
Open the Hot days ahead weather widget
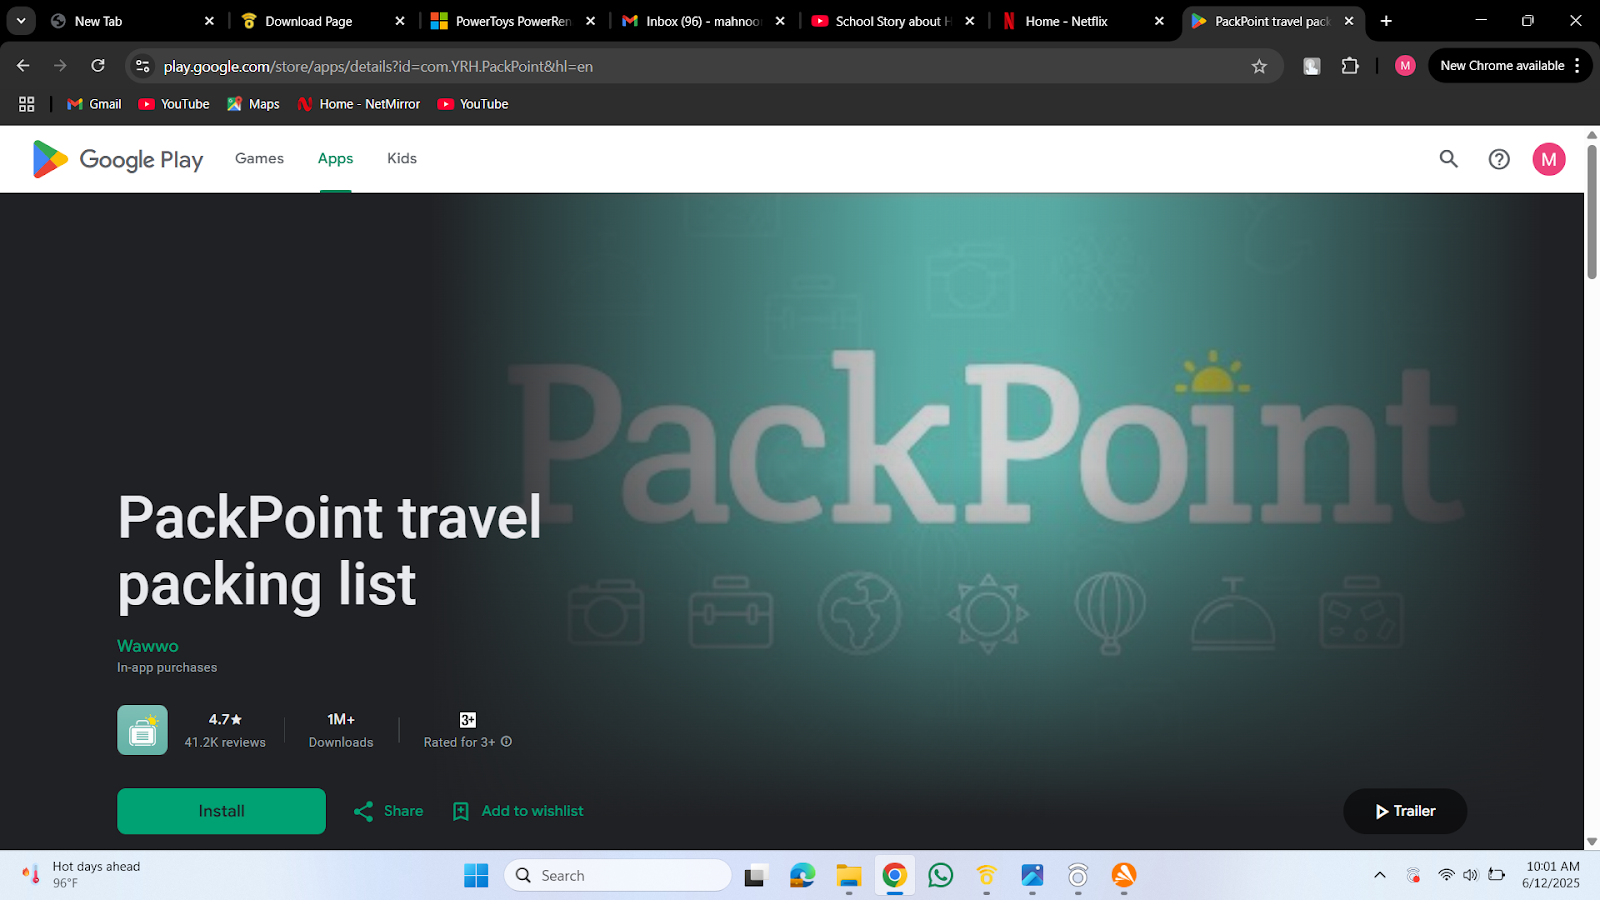[x=82, y=875]
